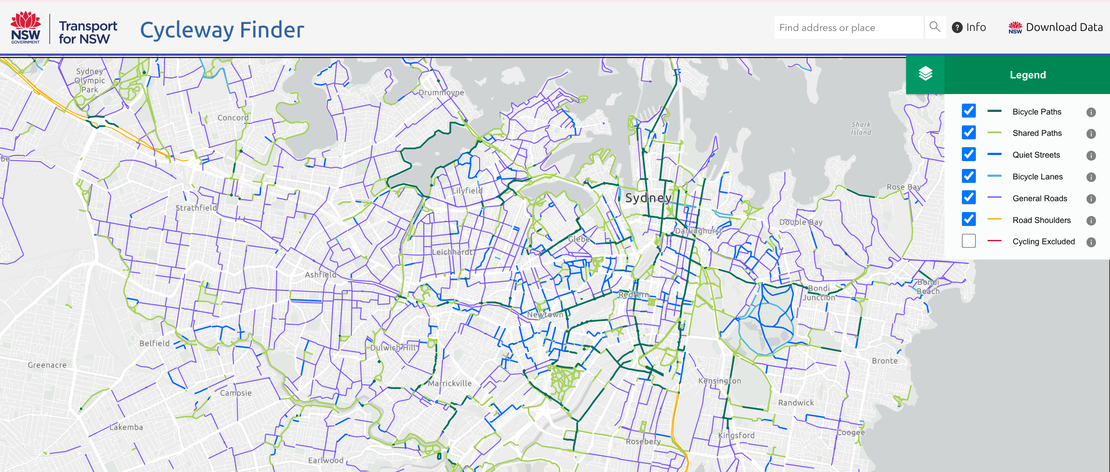Open info icon for Shared Paths
Viewport: 1110px width, 472px height.
pyautogui.click(x=1091, y=133)
